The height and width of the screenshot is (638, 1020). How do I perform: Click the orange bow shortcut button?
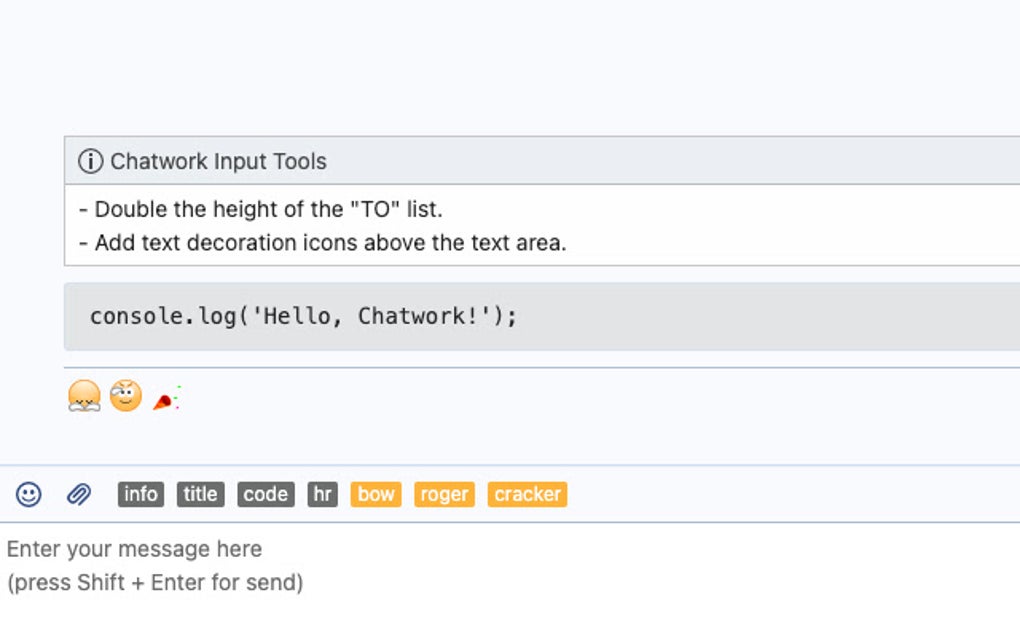click(375, 494)
